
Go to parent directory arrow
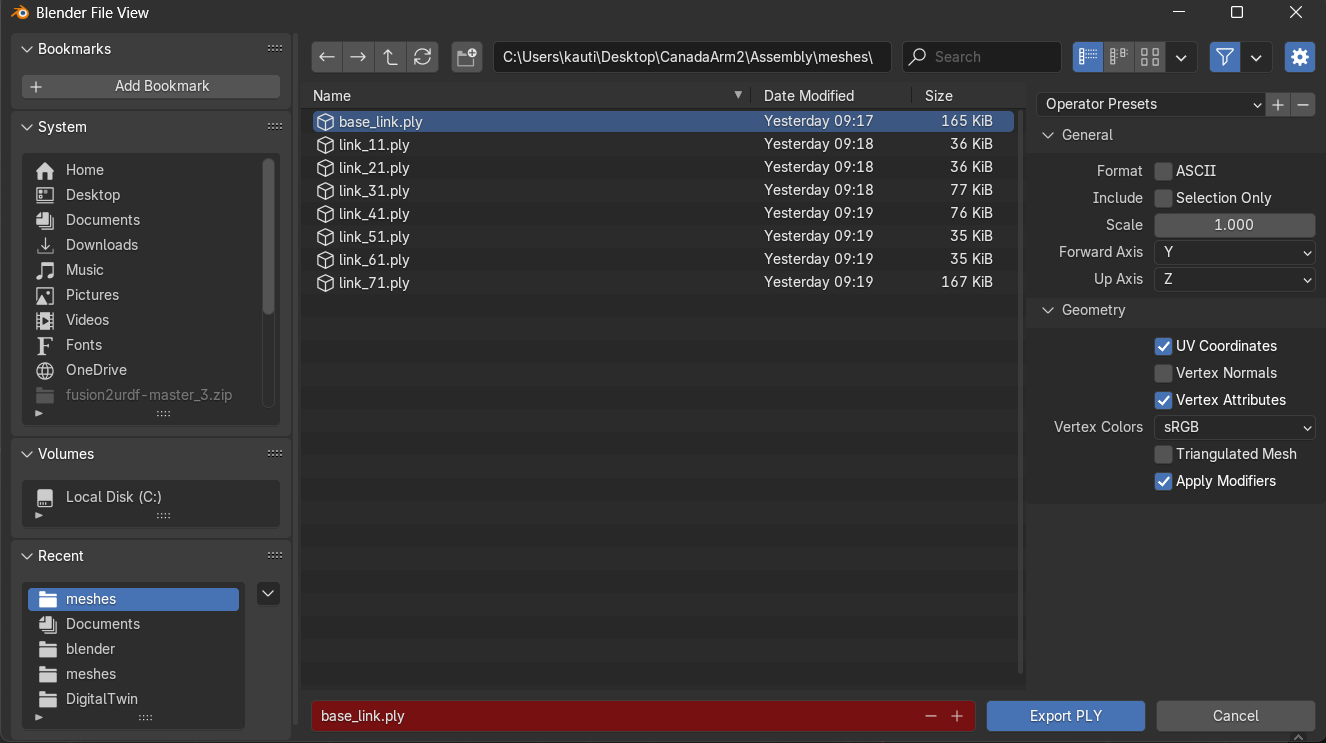coord(390,57)
